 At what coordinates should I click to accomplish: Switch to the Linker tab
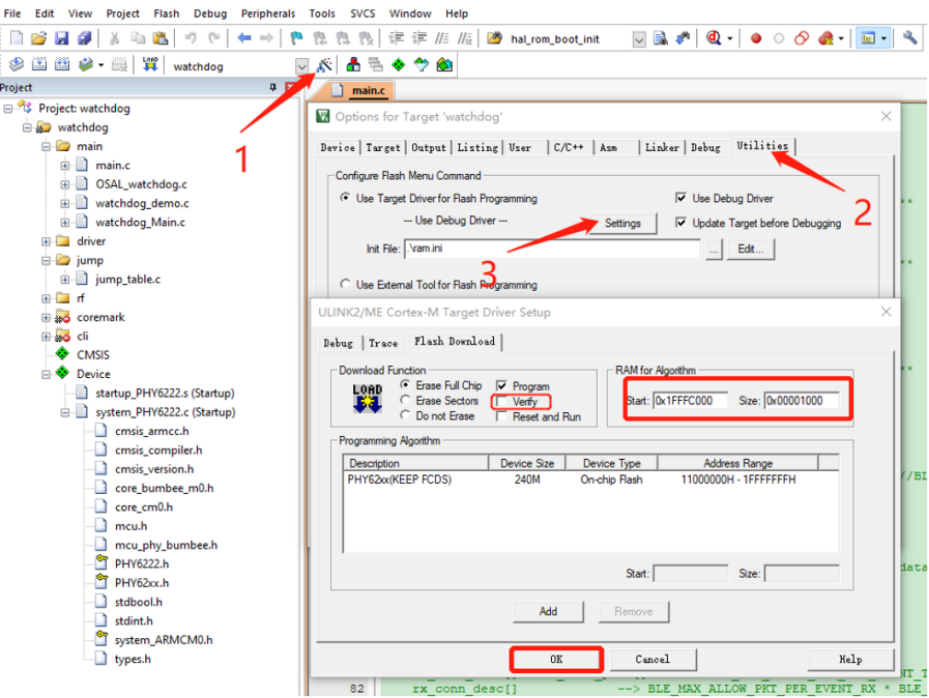(662, 148)
